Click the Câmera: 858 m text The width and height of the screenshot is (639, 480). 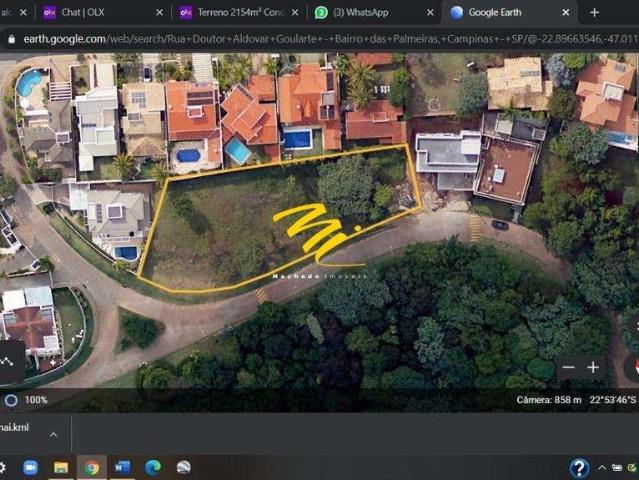pos(549,400)
